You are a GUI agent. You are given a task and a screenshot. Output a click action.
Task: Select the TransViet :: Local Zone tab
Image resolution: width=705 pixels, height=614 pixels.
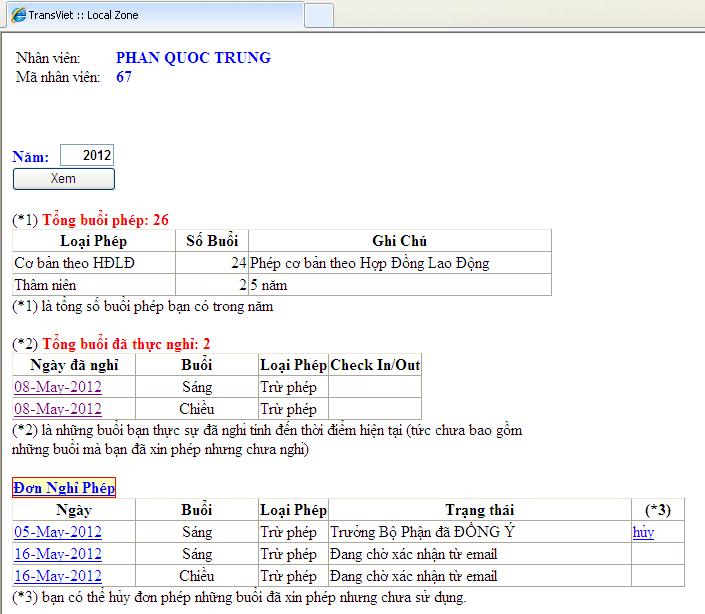155,15
